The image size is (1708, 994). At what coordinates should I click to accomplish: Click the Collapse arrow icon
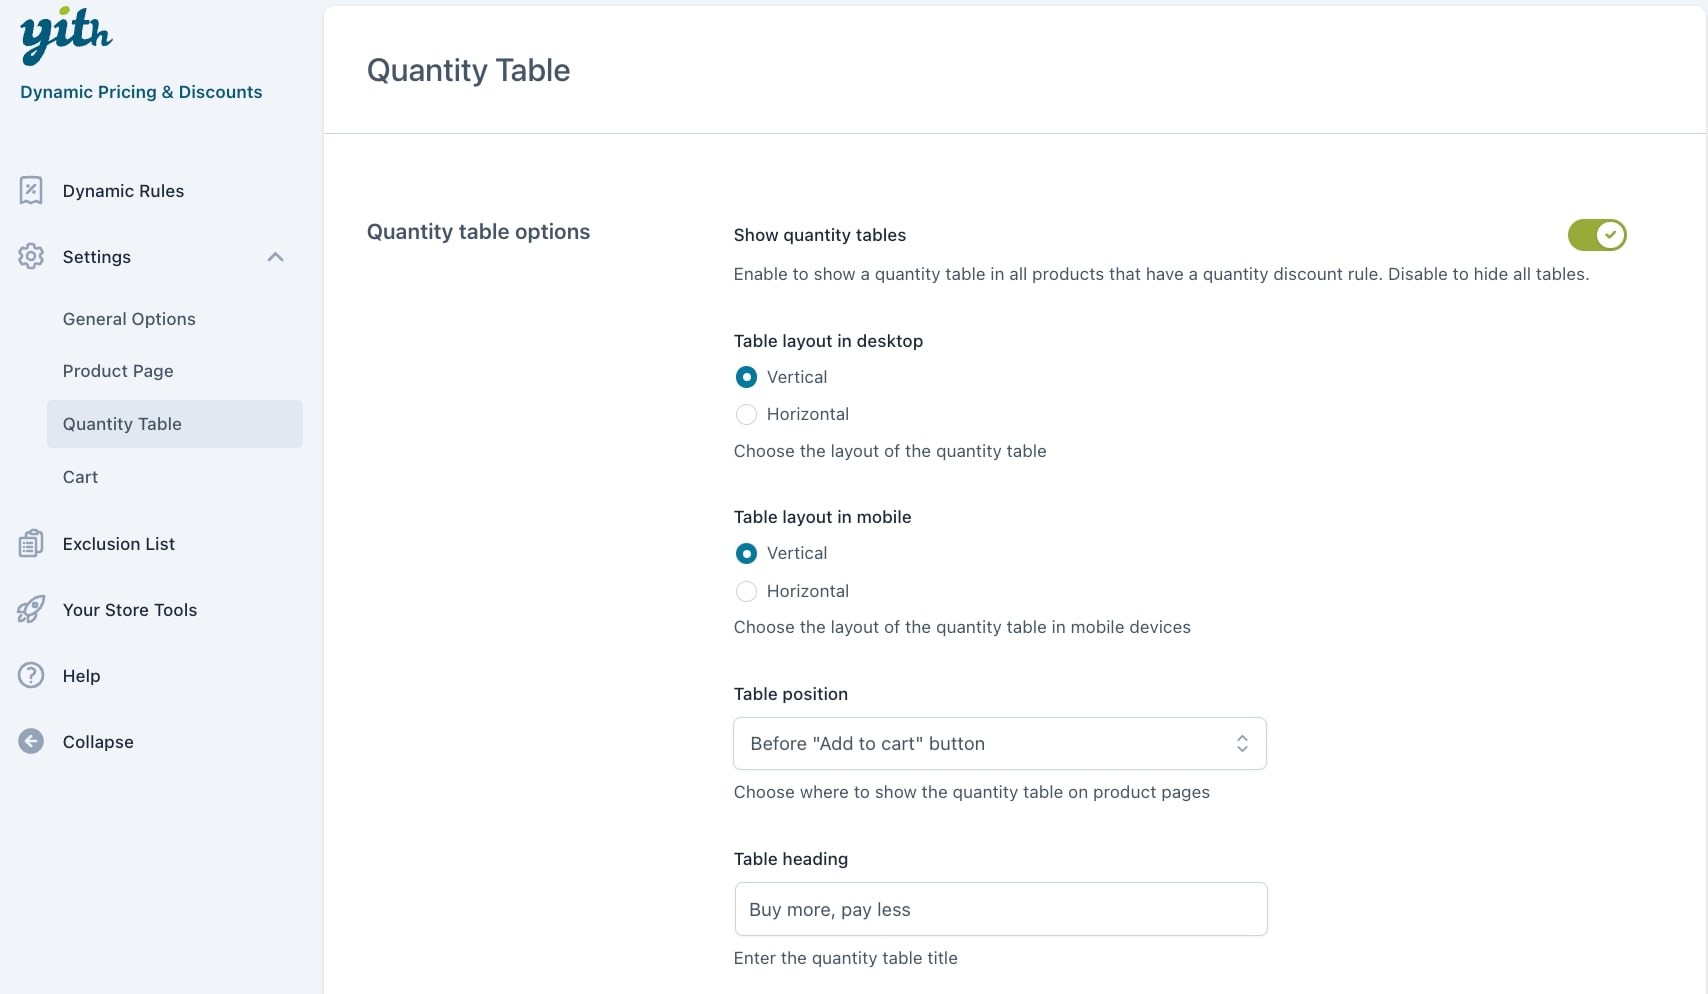point(31,741)
